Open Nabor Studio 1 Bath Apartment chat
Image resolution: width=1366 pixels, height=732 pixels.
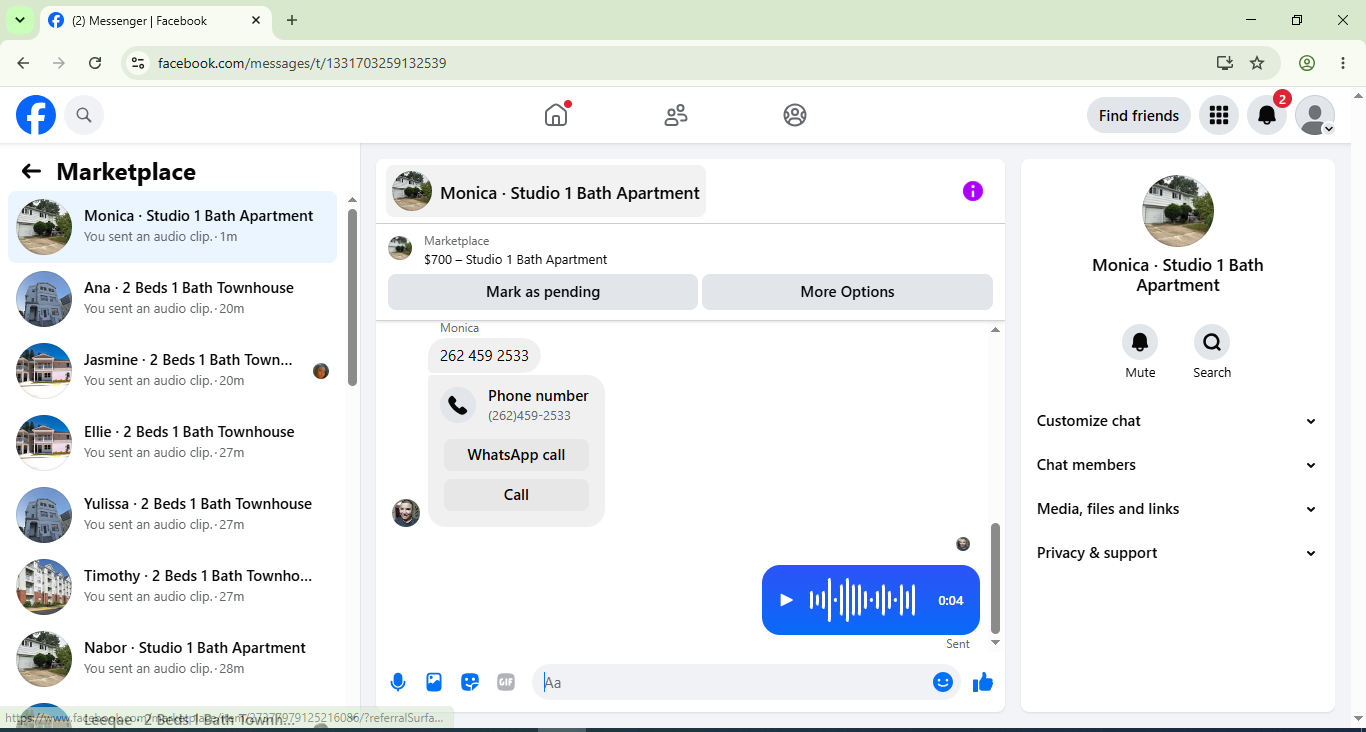pos(172,659)
